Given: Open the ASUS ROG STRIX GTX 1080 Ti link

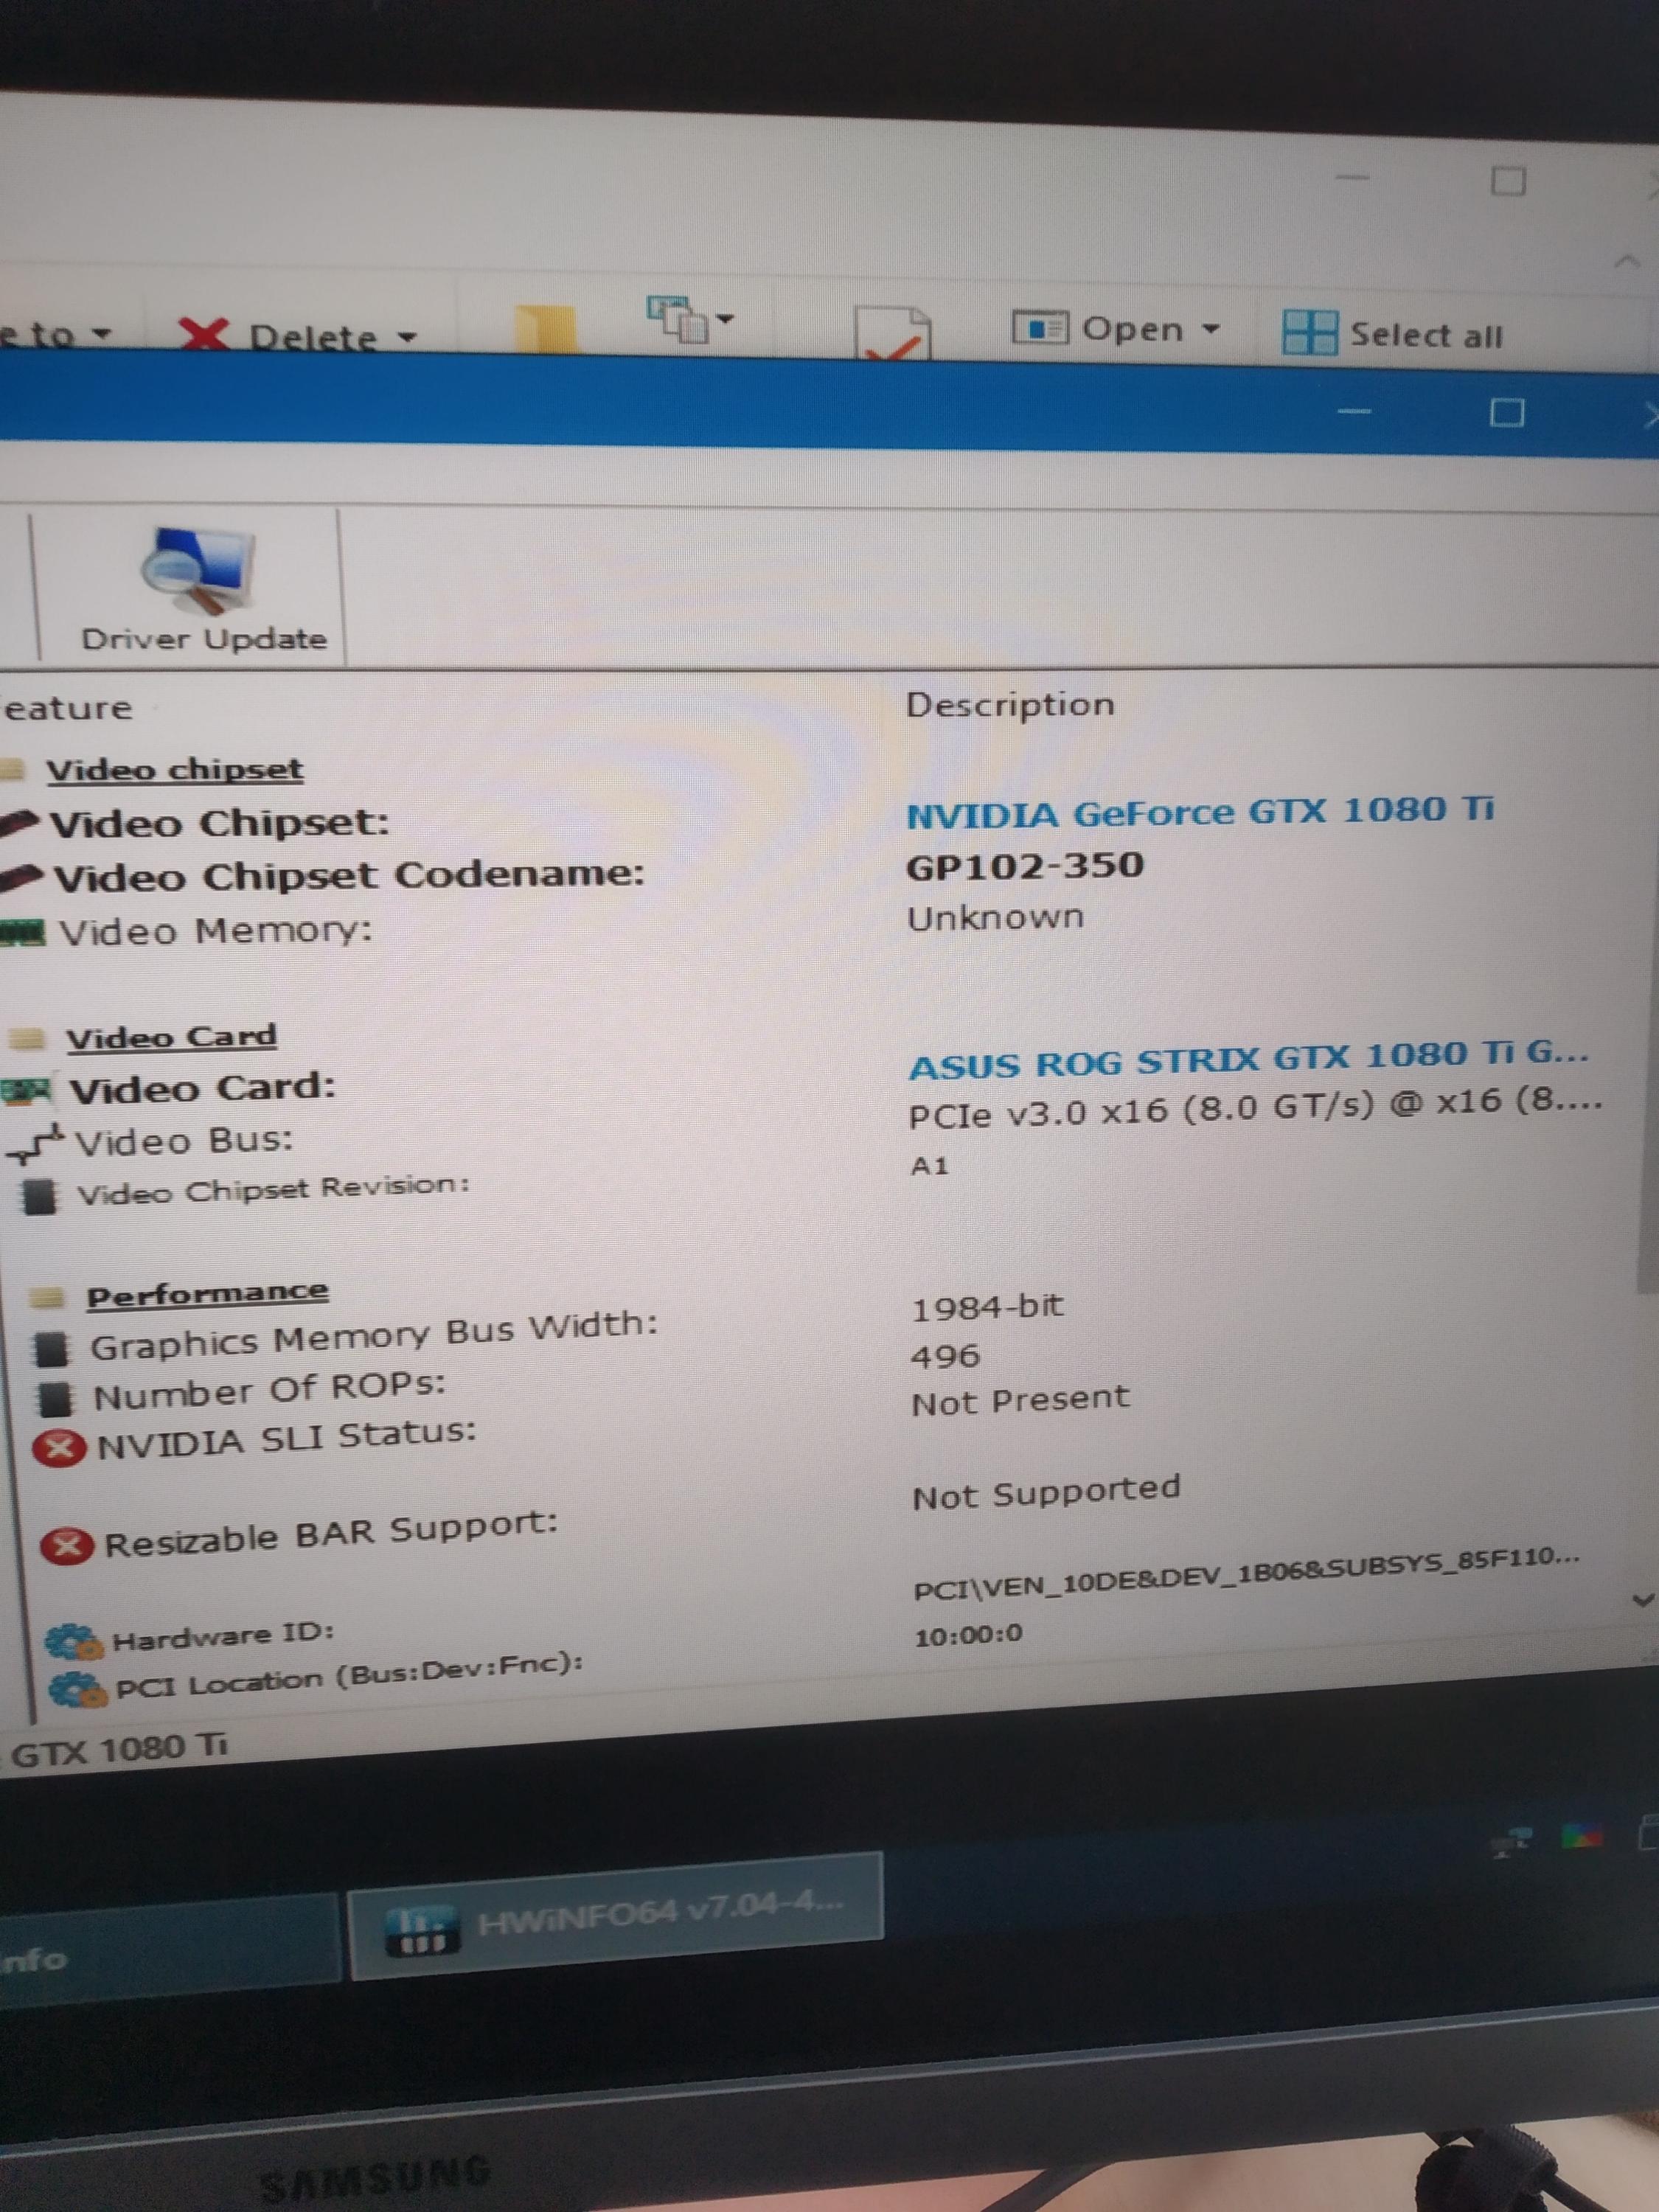Looking at the screenshot, I should tap(1247, 1059).
